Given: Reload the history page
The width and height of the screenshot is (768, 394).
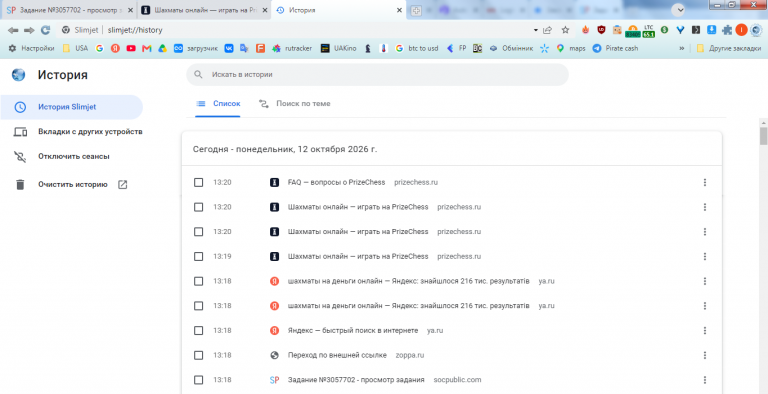Looking at the screenshot, I should click(45, 30).
